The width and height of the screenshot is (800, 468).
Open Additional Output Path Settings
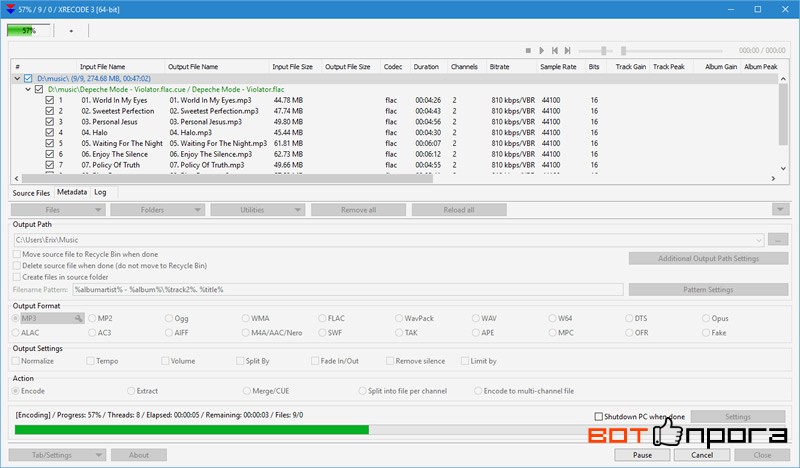[708, 258]
